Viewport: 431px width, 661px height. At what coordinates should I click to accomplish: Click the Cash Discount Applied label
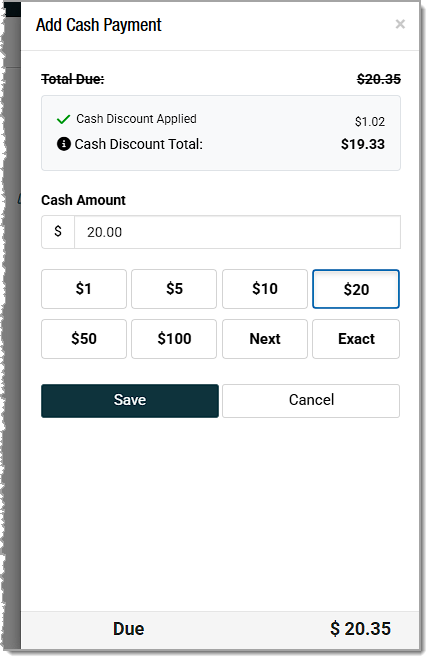pos(136,119)
